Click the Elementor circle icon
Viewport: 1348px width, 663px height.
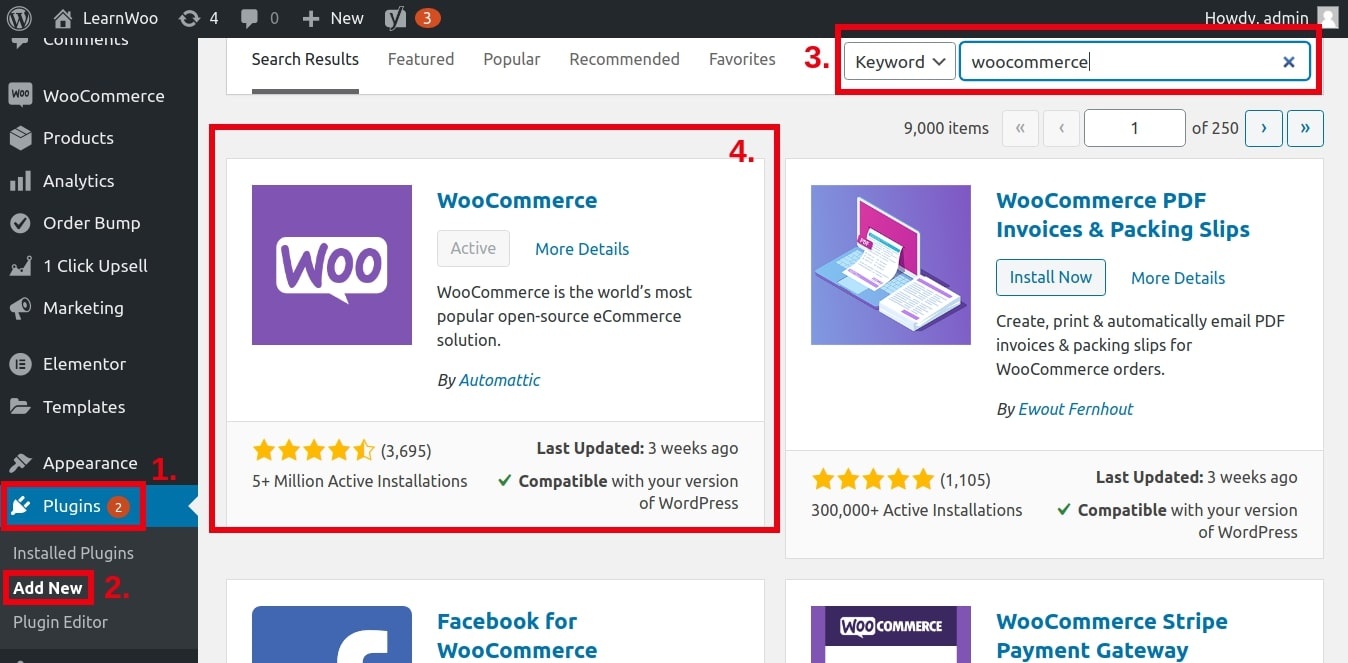click(20, 364)
